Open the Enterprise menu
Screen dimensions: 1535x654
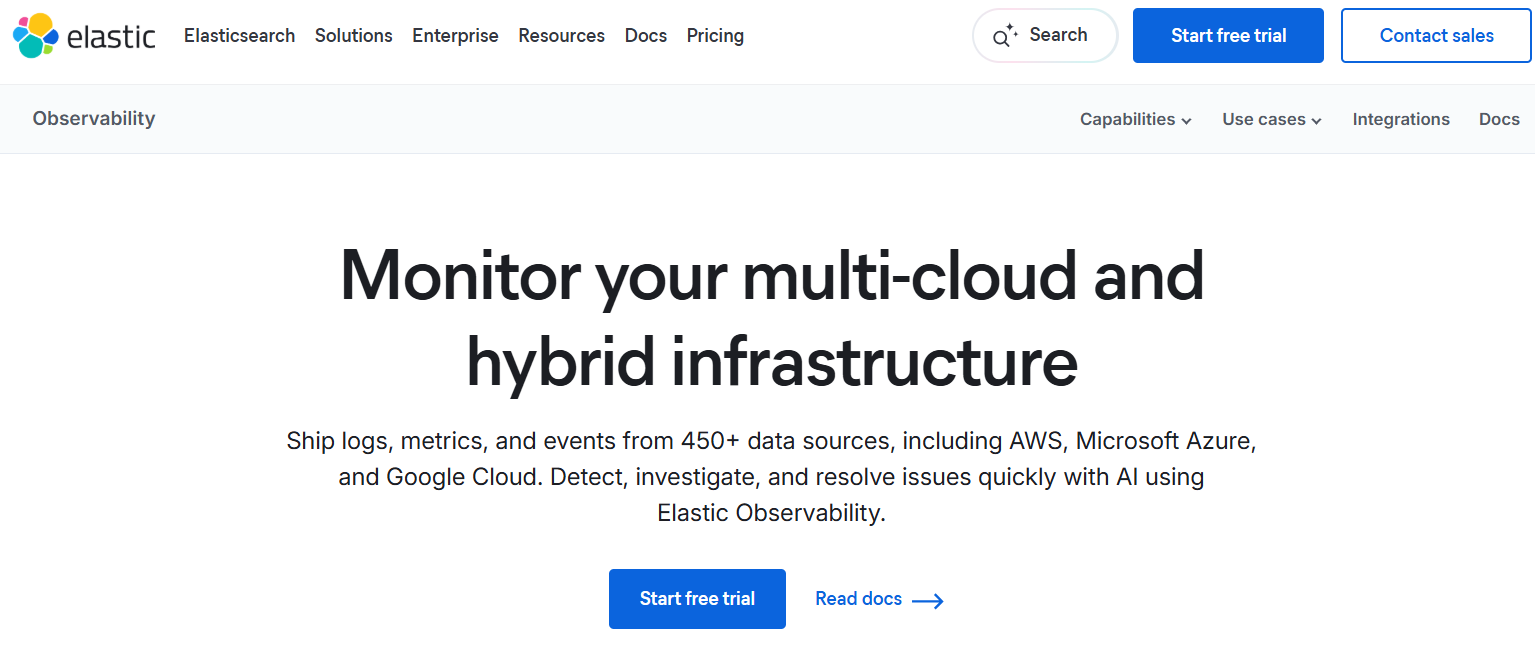point(455,35)
